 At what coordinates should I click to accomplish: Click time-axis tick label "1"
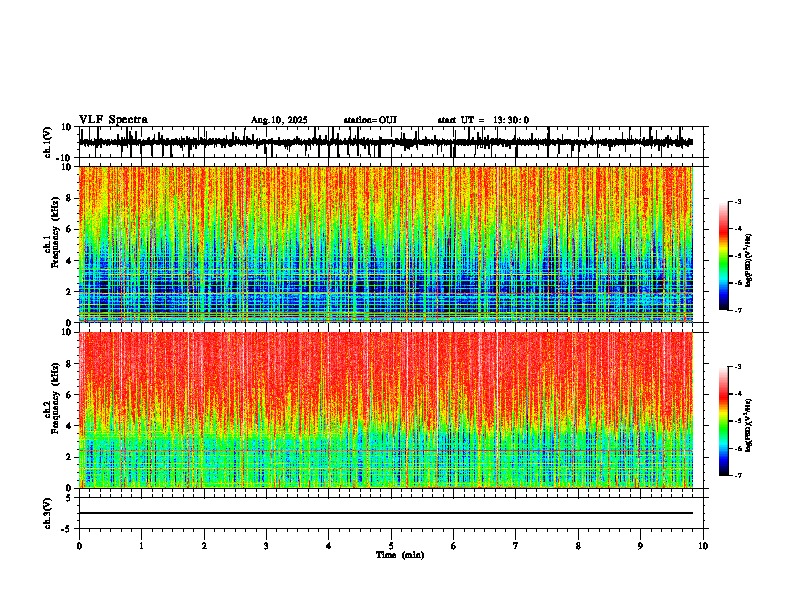[x=141, y=546]
